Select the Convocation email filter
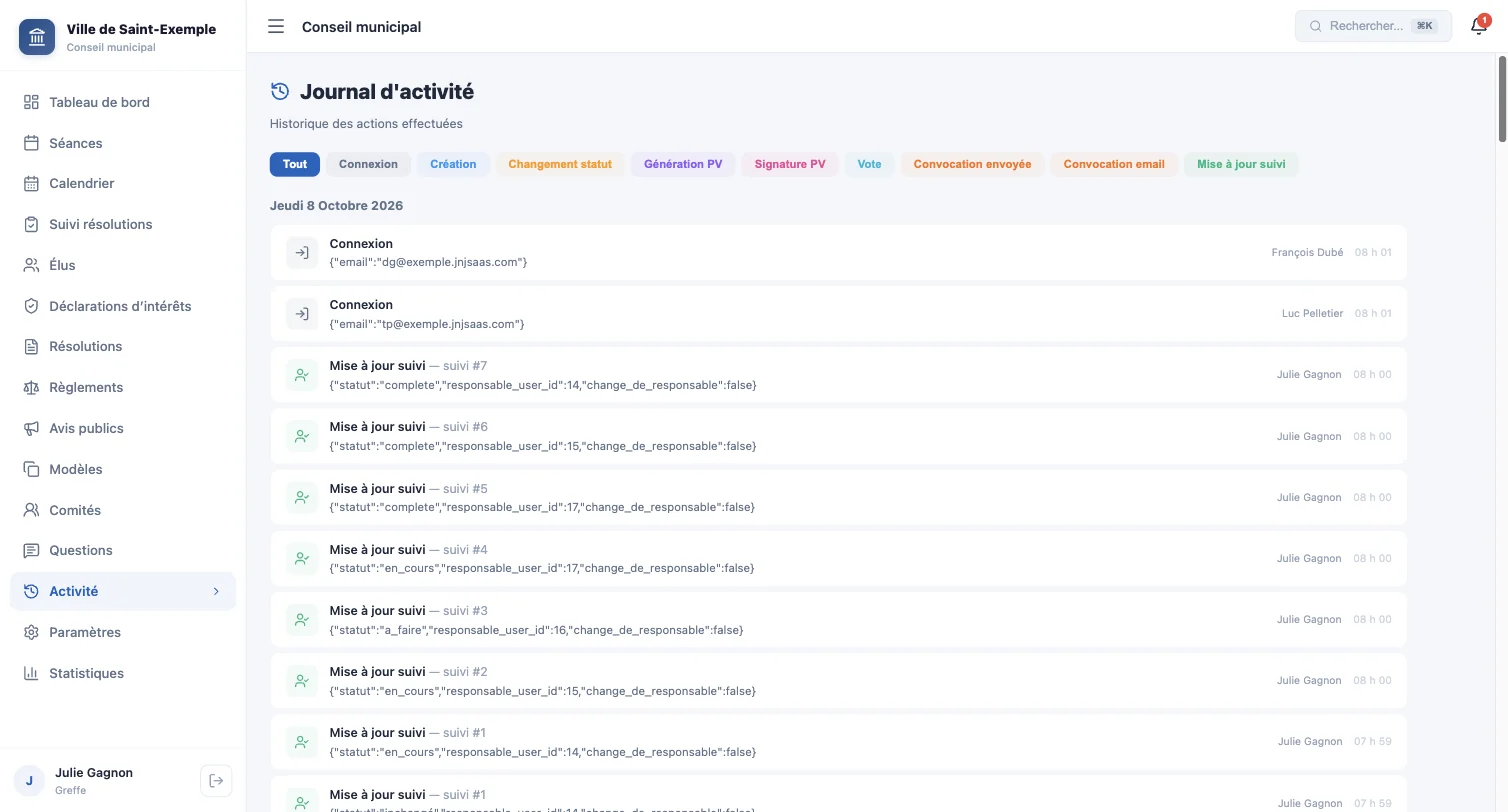 (x=1114, y=164)
